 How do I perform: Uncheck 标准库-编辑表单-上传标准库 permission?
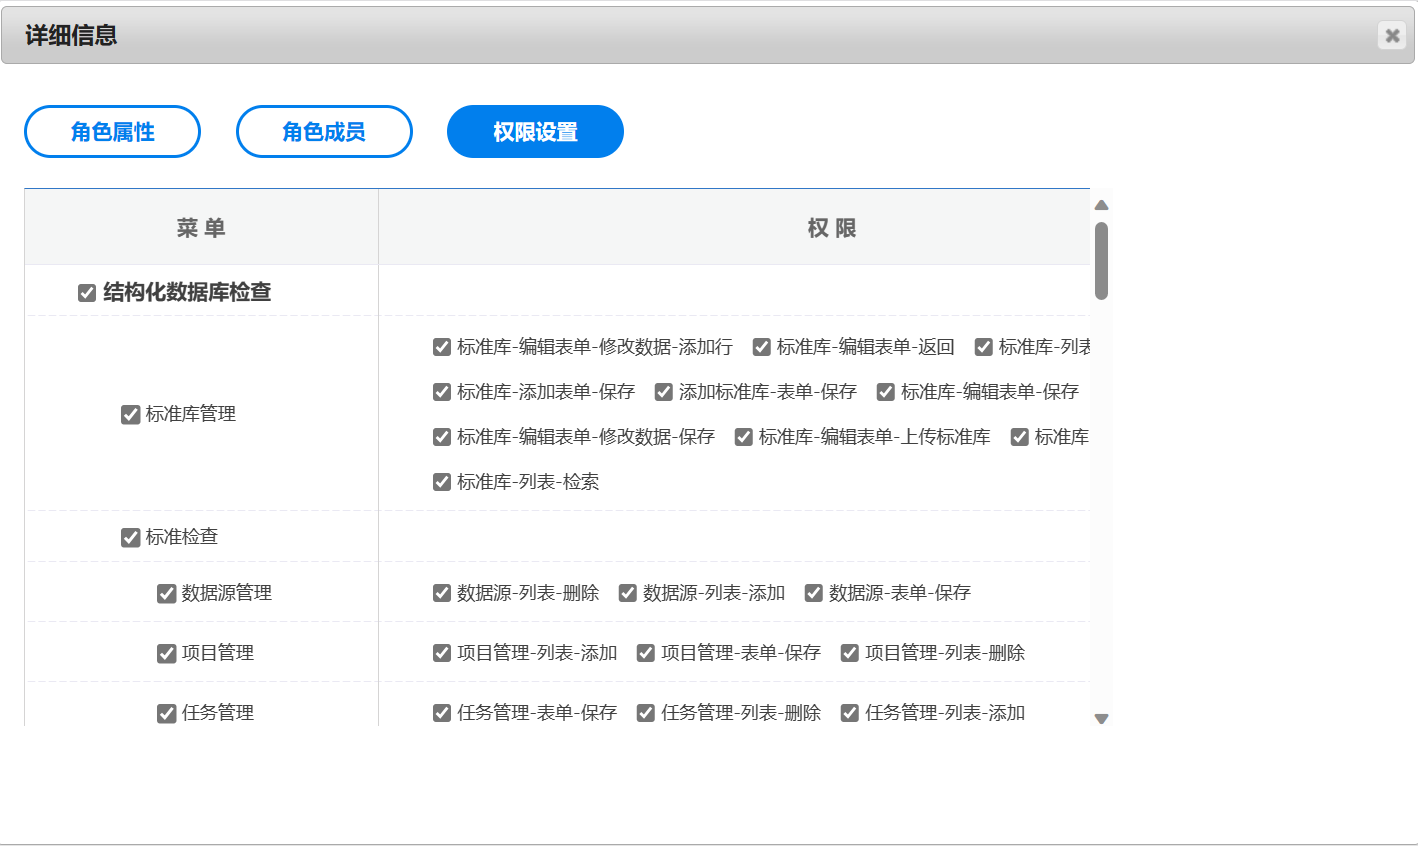[x=744, y=437]
